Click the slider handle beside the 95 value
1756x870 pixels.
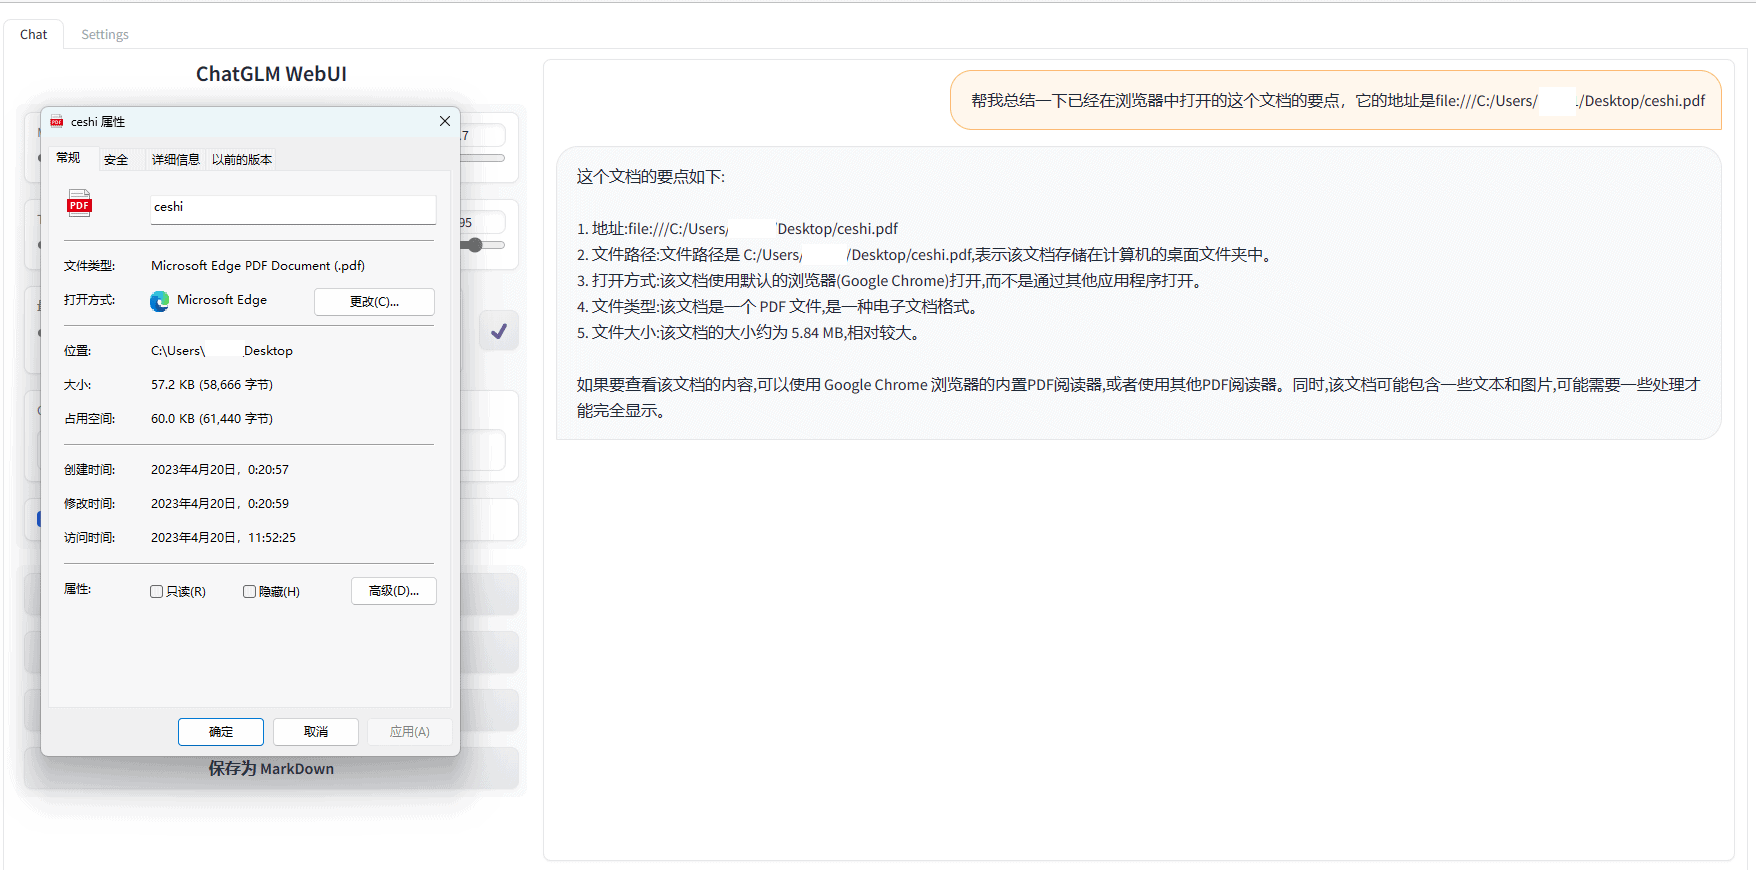tap(475, 245)
